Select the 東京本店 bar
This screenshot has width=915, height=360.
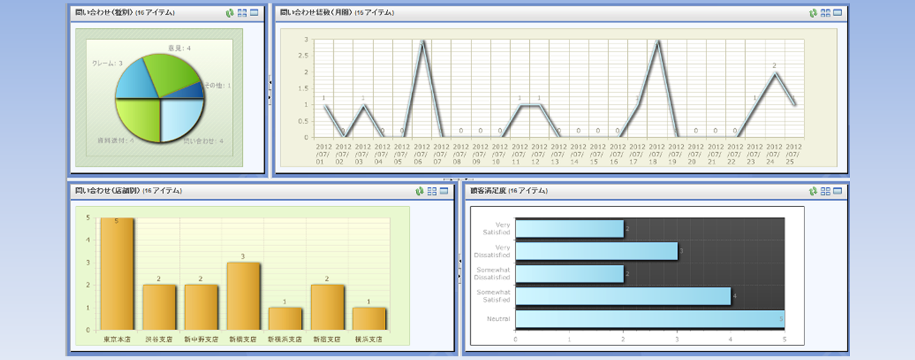pos(117,274)
